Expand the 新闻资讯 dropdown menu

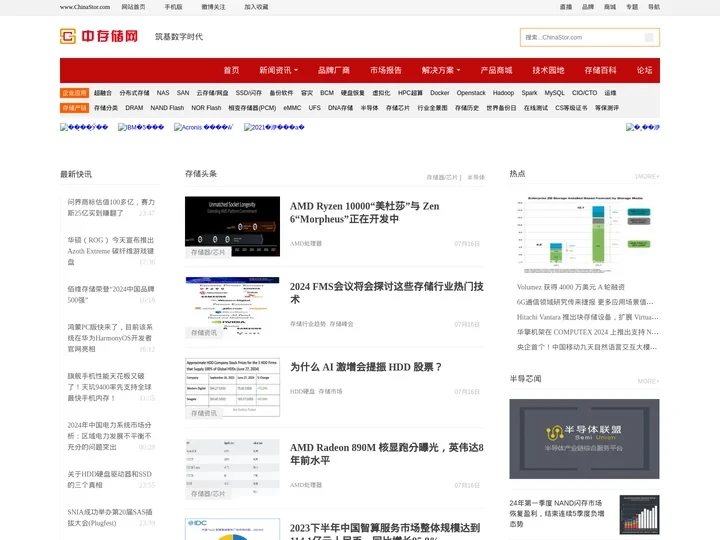(278, 70)
